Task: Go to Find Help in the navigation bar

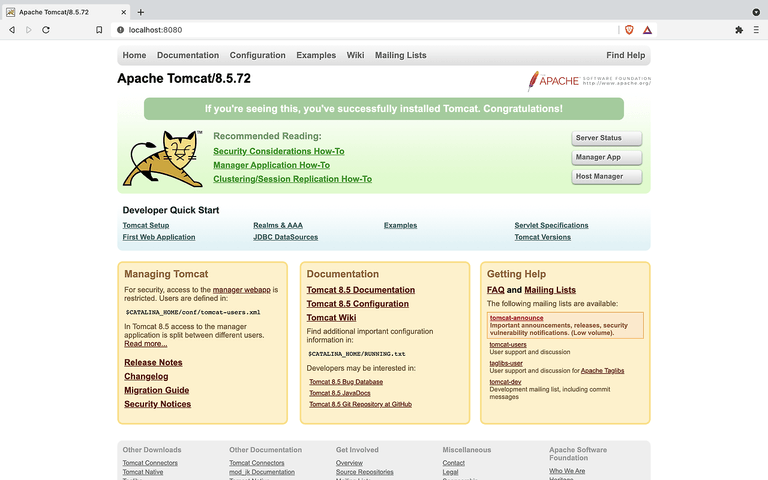Action: pyautogui.click(x=625, y=55)
